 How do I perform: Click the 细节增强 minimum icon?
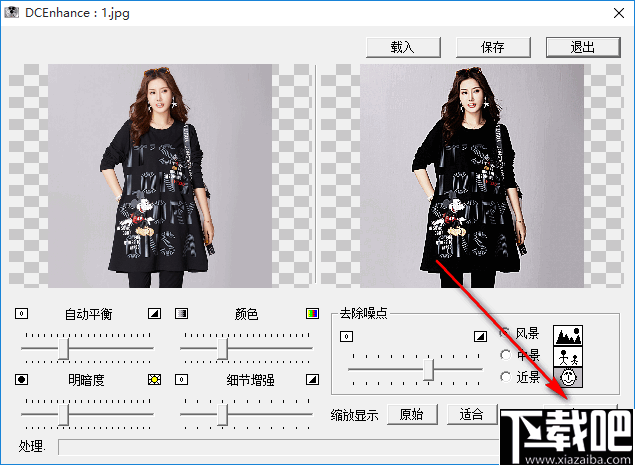(181, 380)
